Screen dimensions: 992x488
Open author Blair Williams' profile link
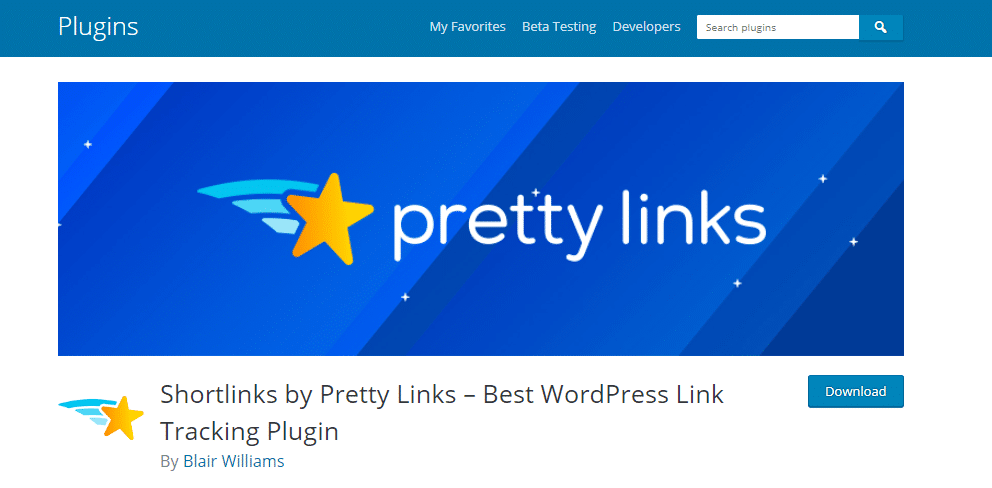[x=233, y=461]
